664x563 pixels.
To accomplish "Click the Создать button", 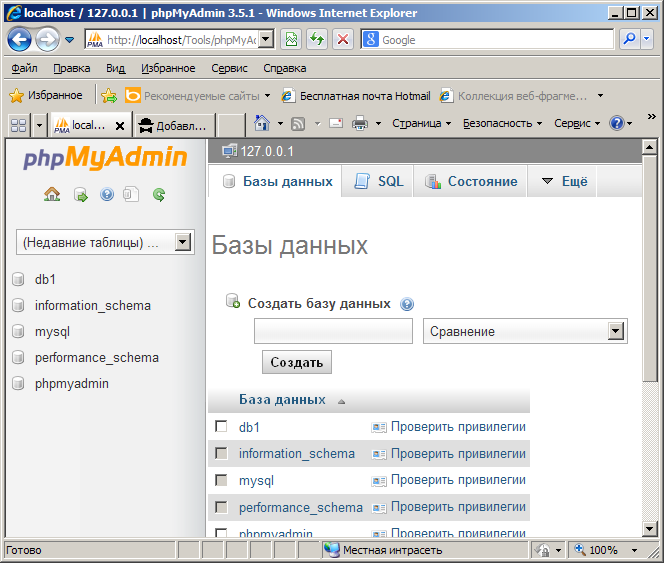I will [x=297, y=362].
